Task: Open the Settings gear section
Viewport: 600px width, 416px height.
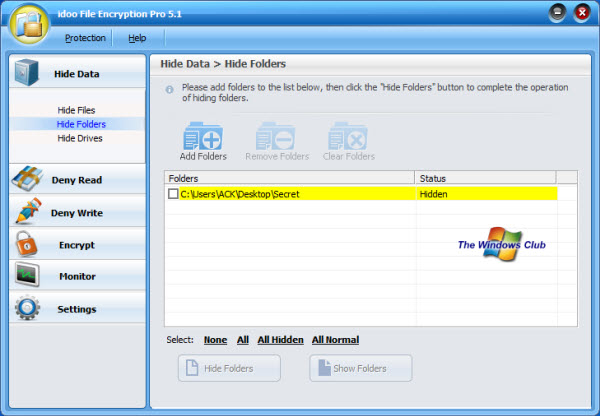Action: pos(77,308)
